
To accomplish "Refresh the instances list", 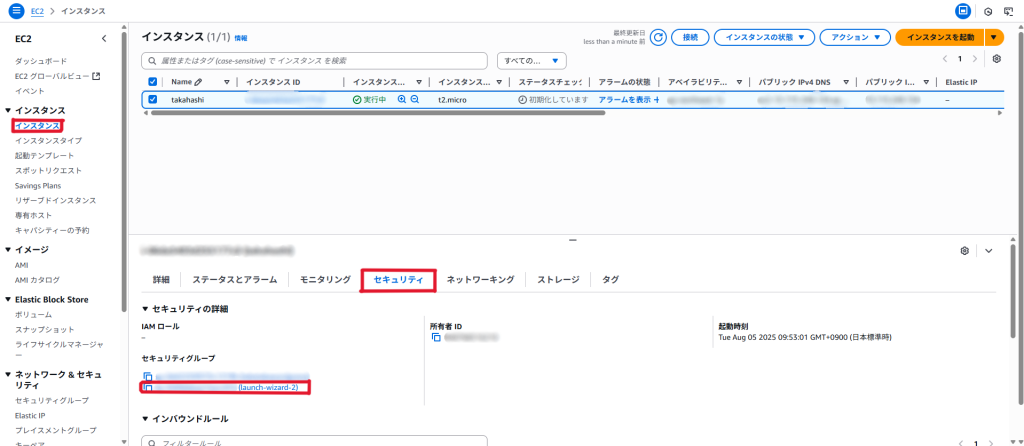I will (659, 37).
